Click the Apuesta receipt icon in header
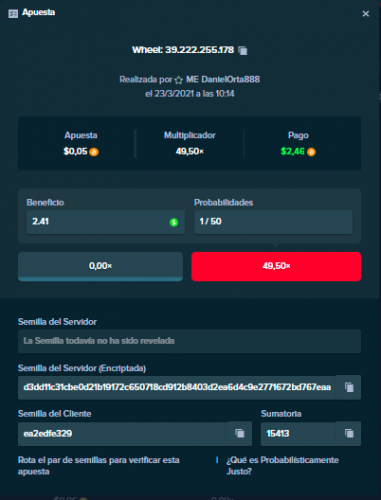The height and width of the screenshot is (500, 381). tap(13, 14)
